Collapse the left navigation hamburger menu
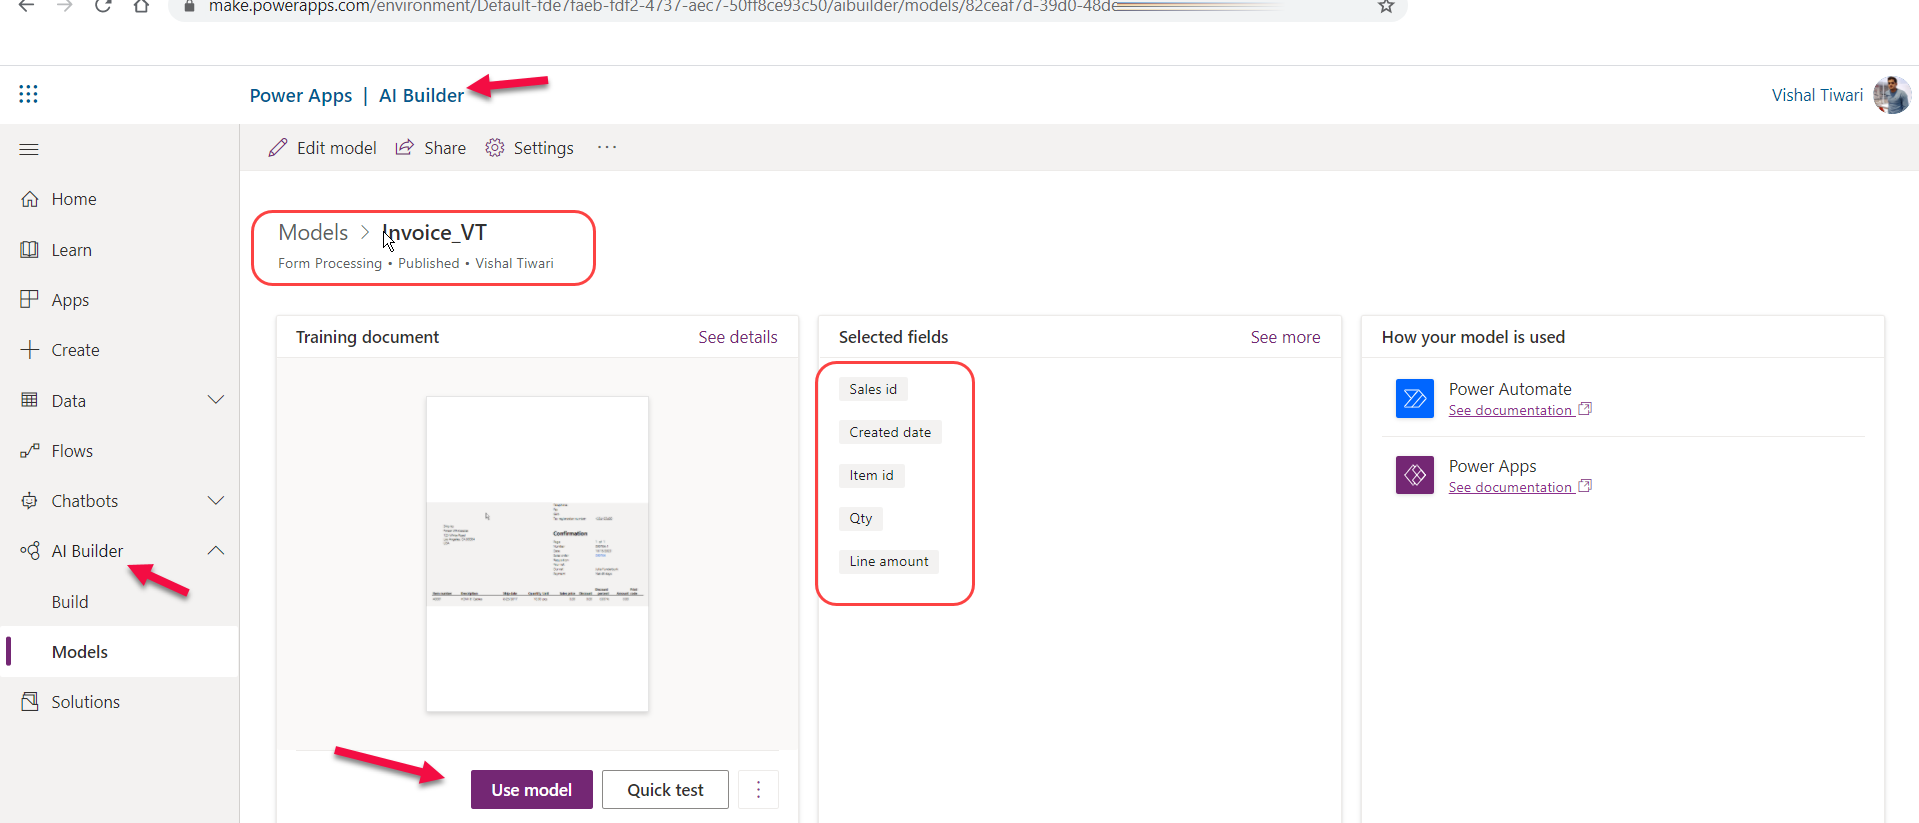The width and height of the screenshot is (1919, 823). (29, 149)
